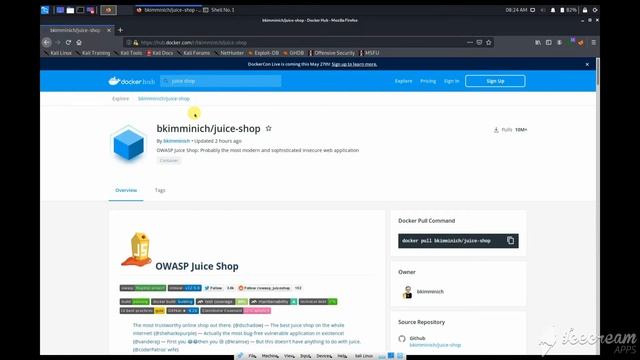Switch to the Overview tab
The width and height of the screenshot is (640, 360).
(126, 190)
